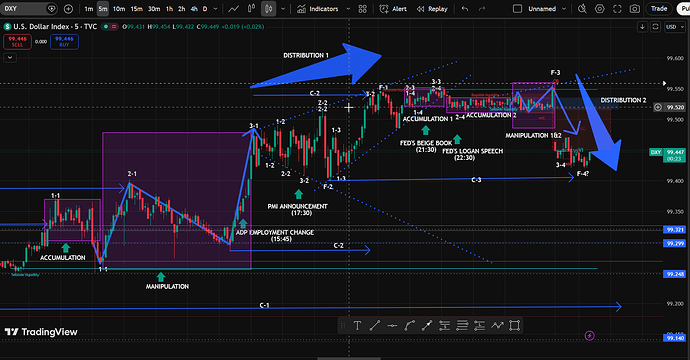The width and height of the screenshot is (690, 360).
Task: Click the symbol flag icon in search box
Action: click(x=51, y=9)
